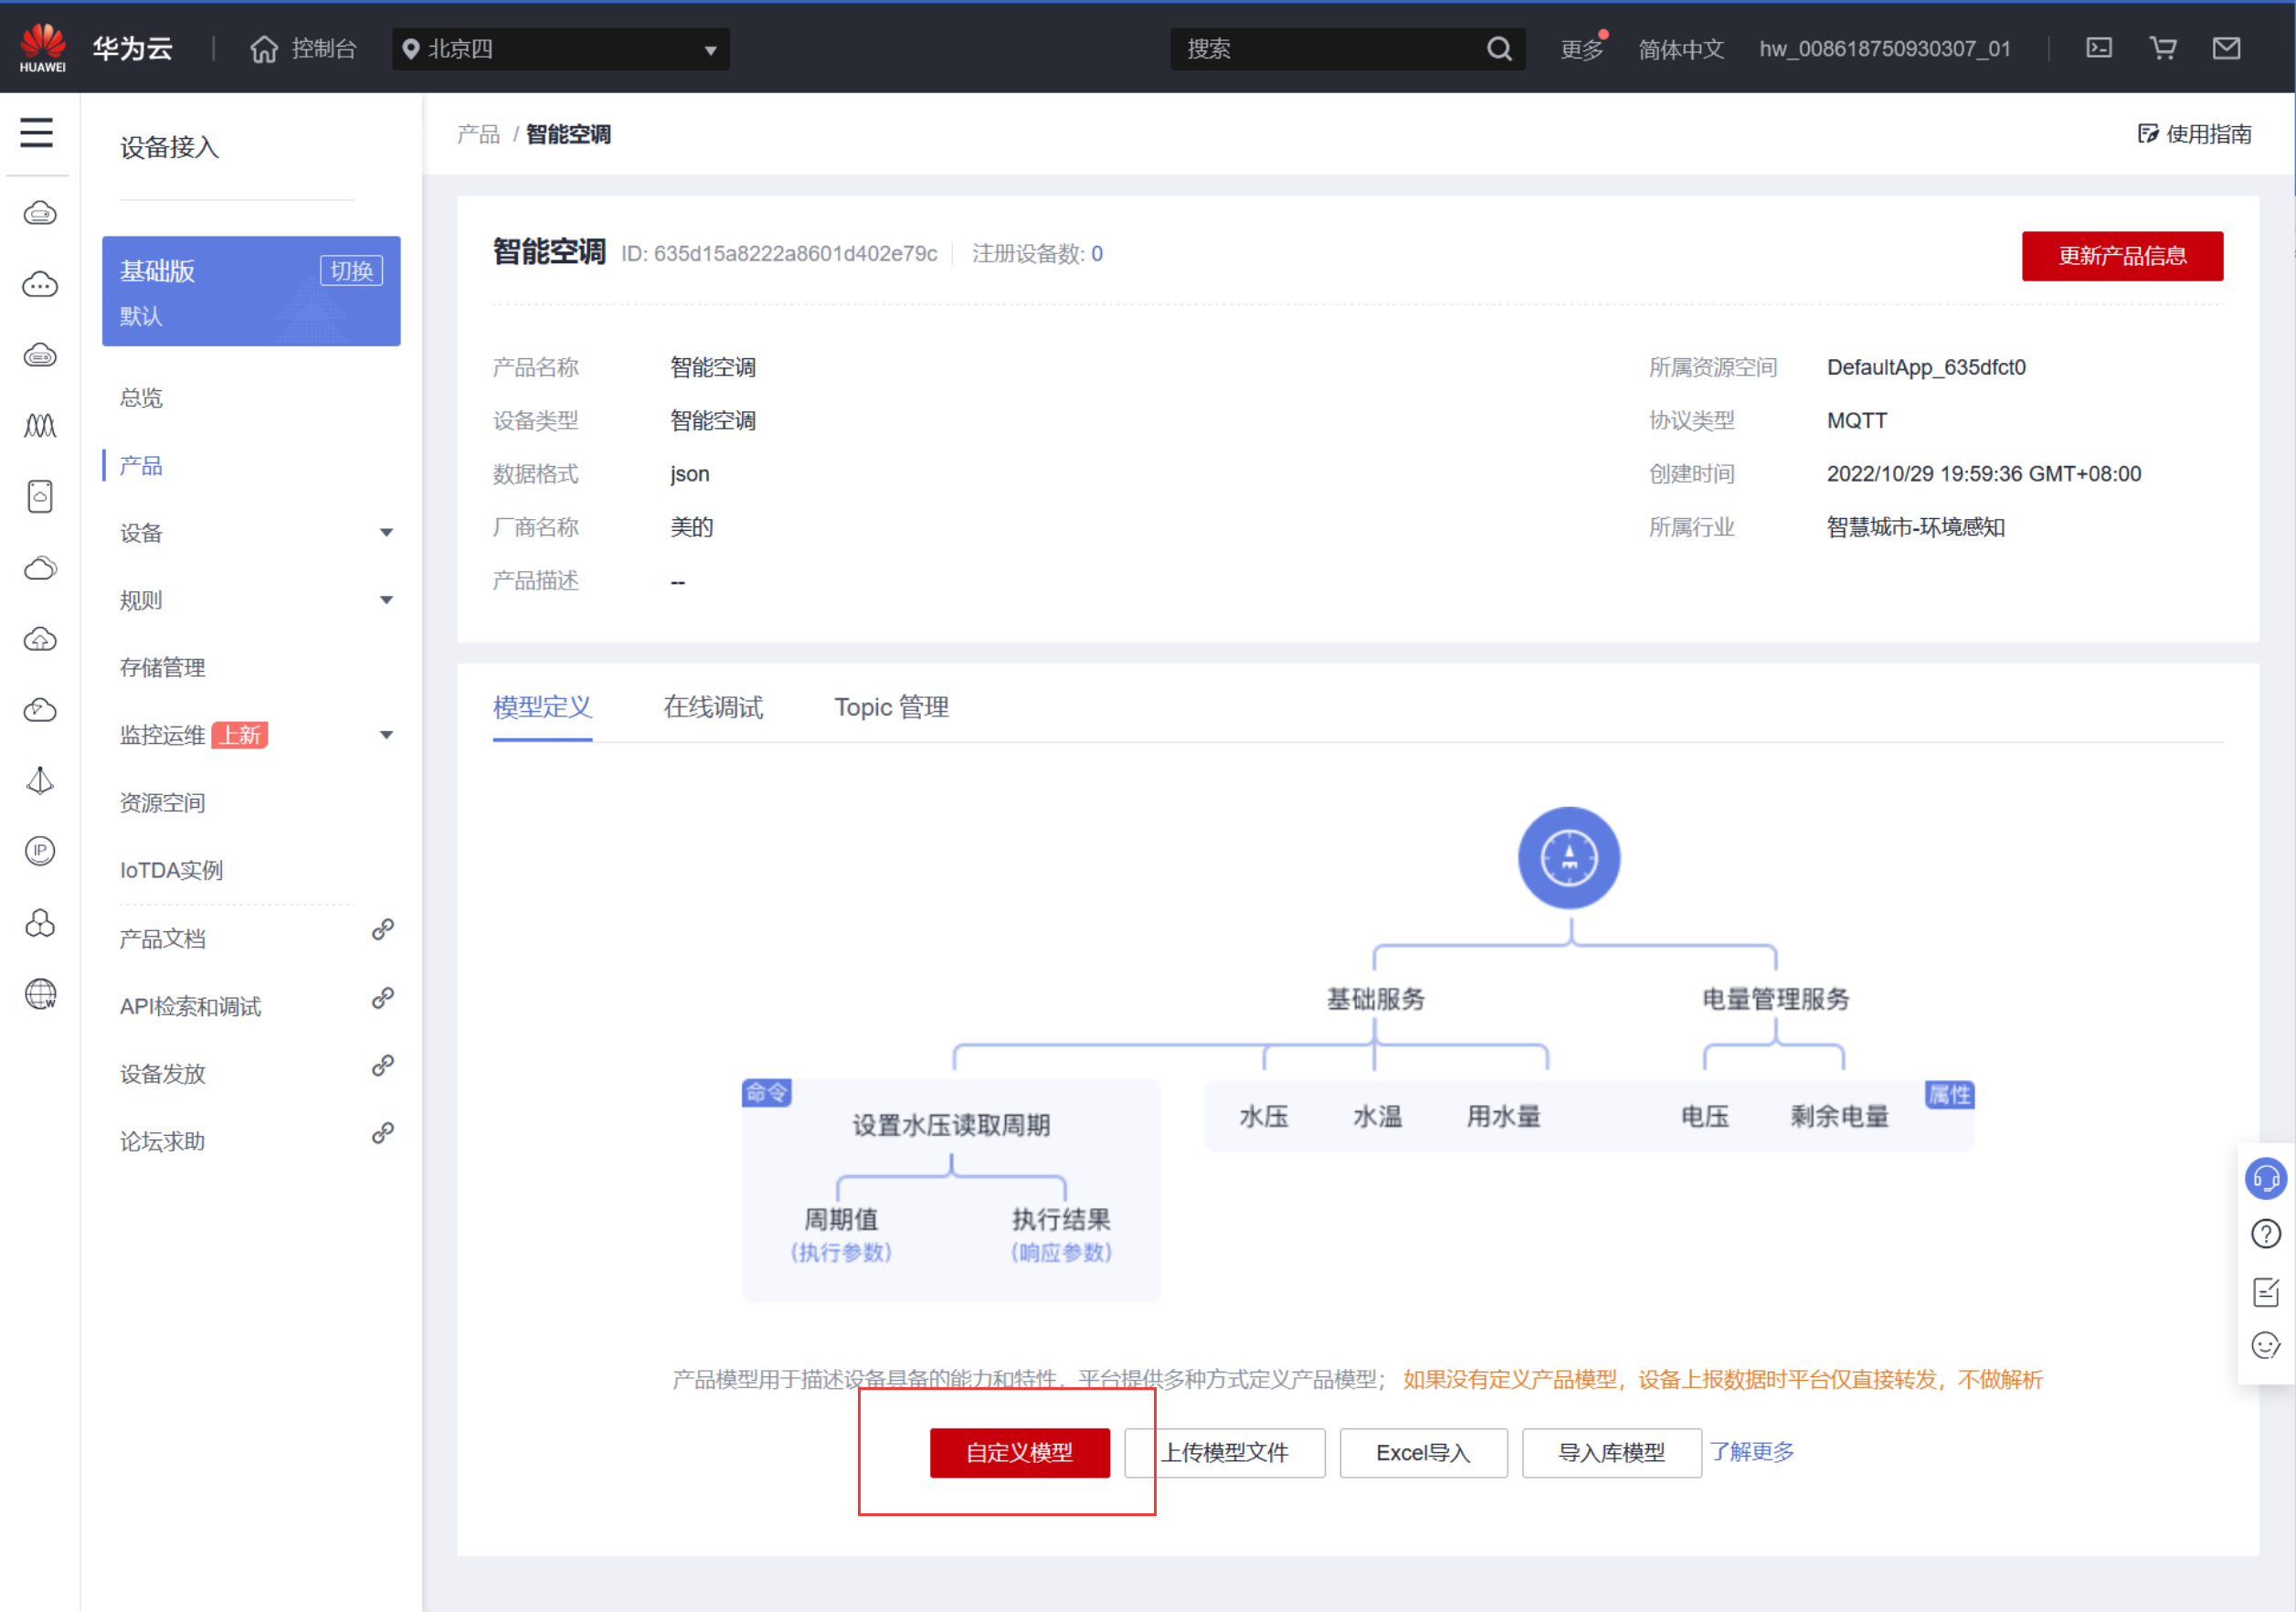Click the search magnifier icon
The image size is (2296, 1612).
(x=1498, y=48)
